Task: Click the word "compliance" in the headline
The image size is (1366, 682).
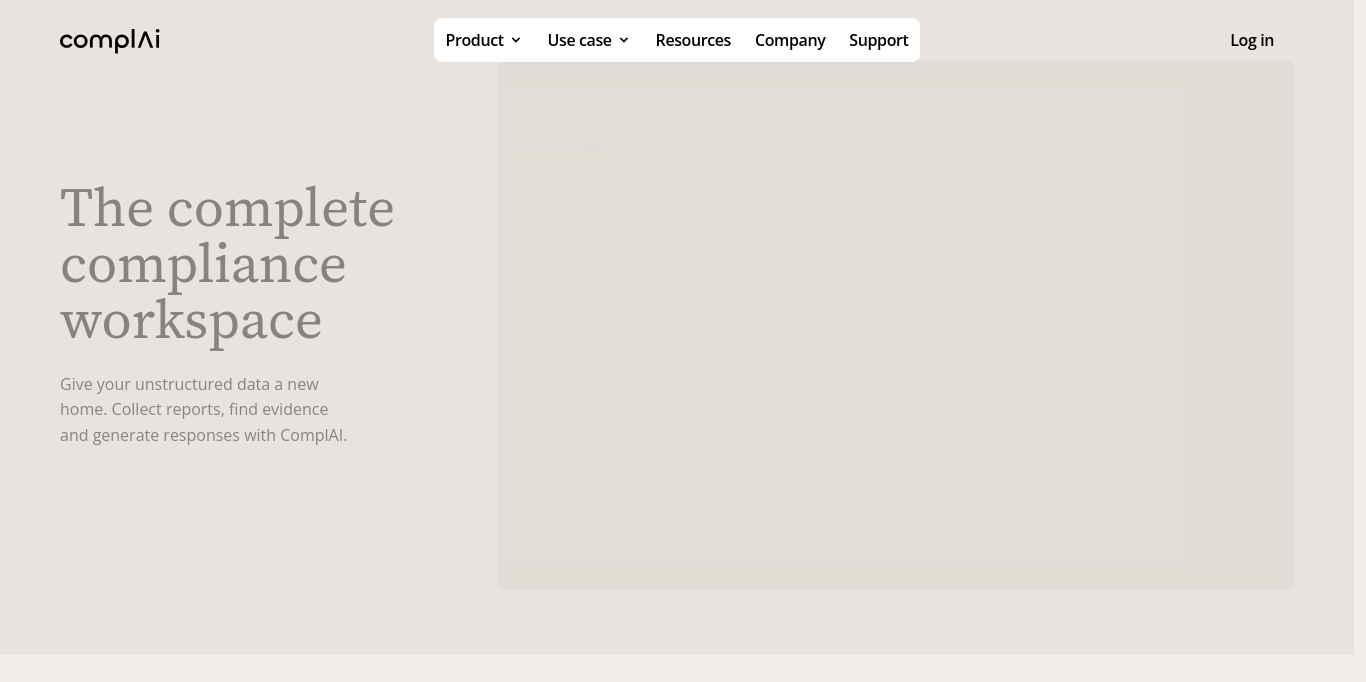Action: (203, 265)
